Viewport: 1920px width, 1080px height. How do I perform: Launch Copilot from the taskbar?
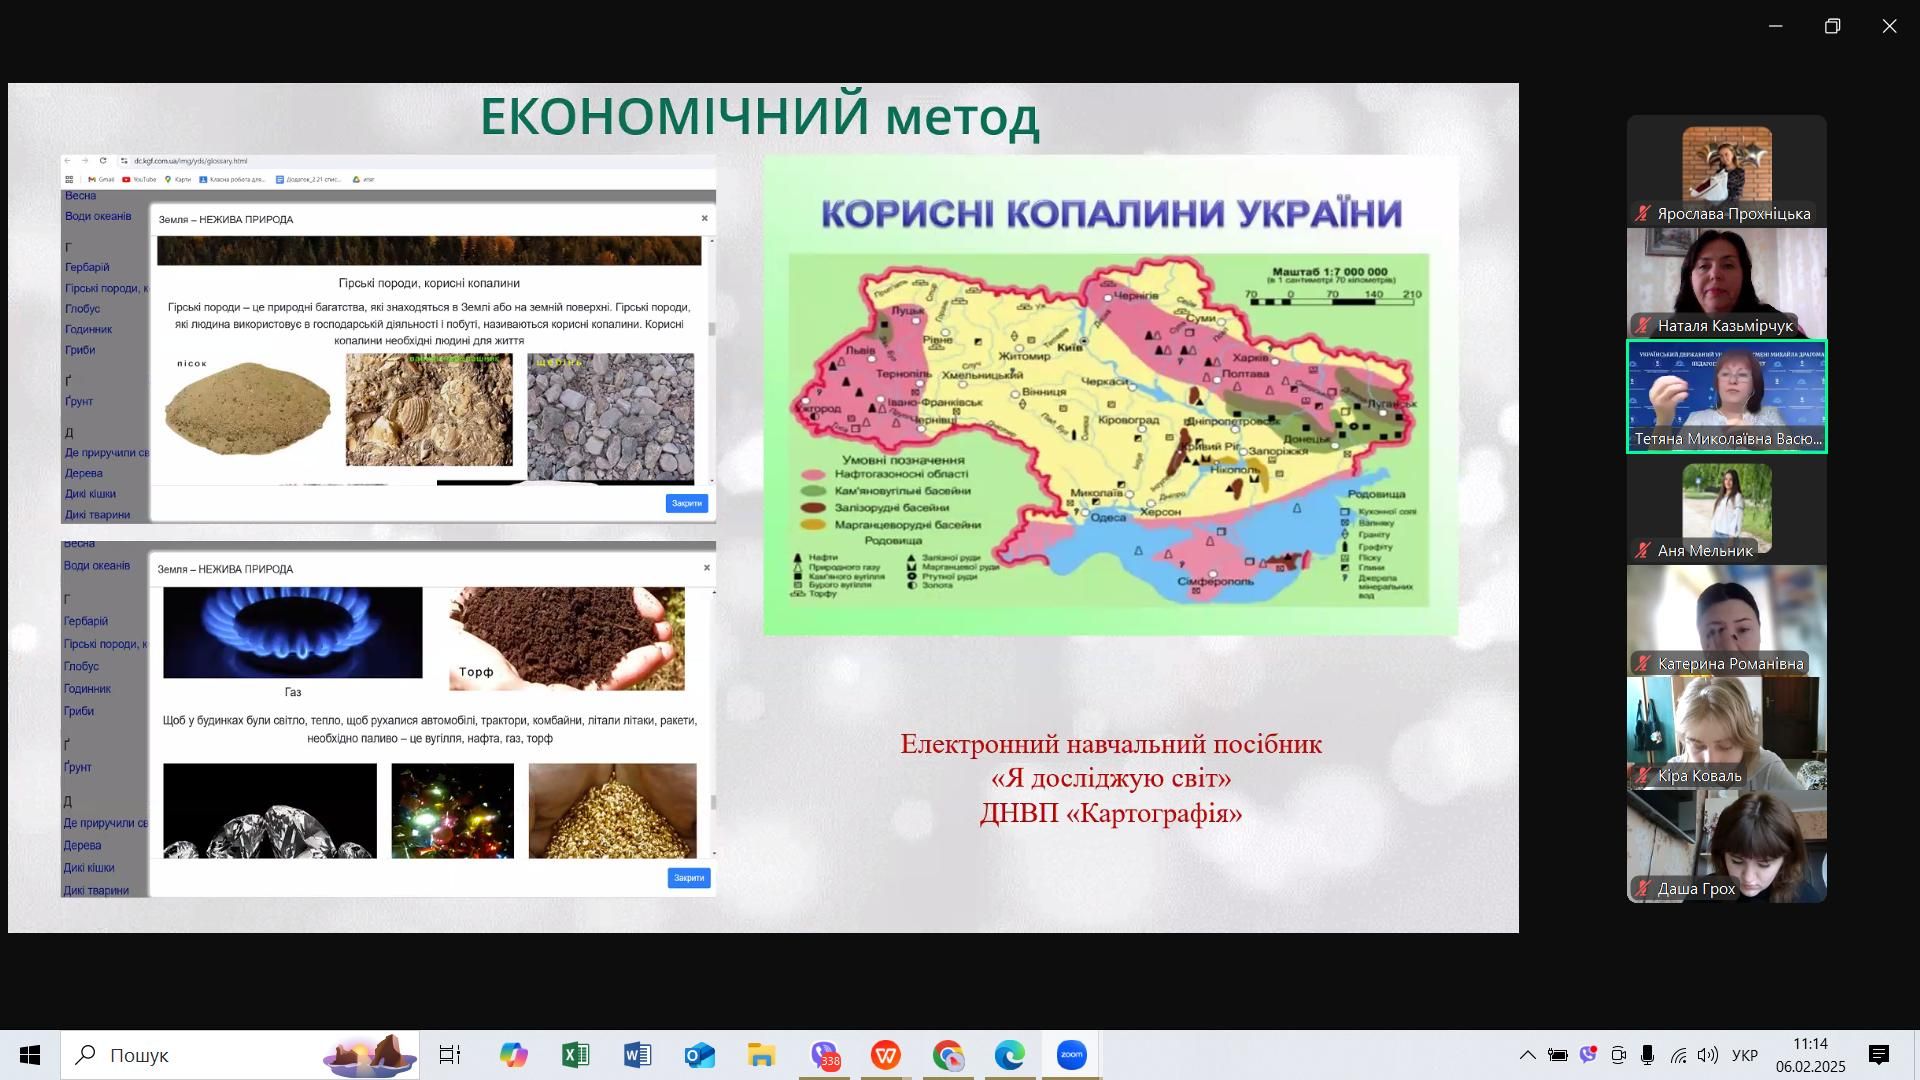[513, 1055]
